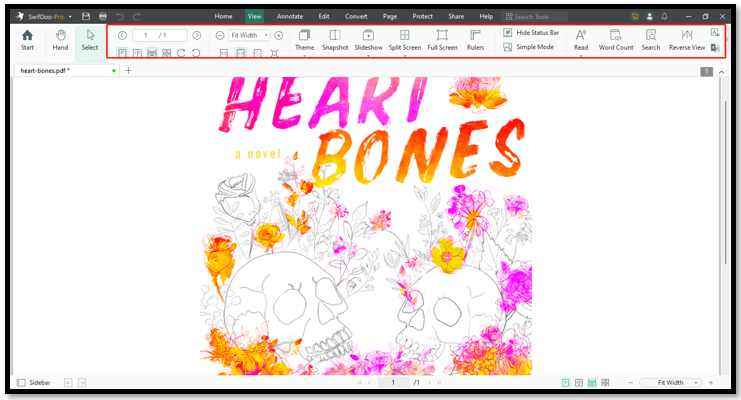Screen dimensions: 741x400
Task: Take a Snapshot of the page
Action: pos(335,41)
